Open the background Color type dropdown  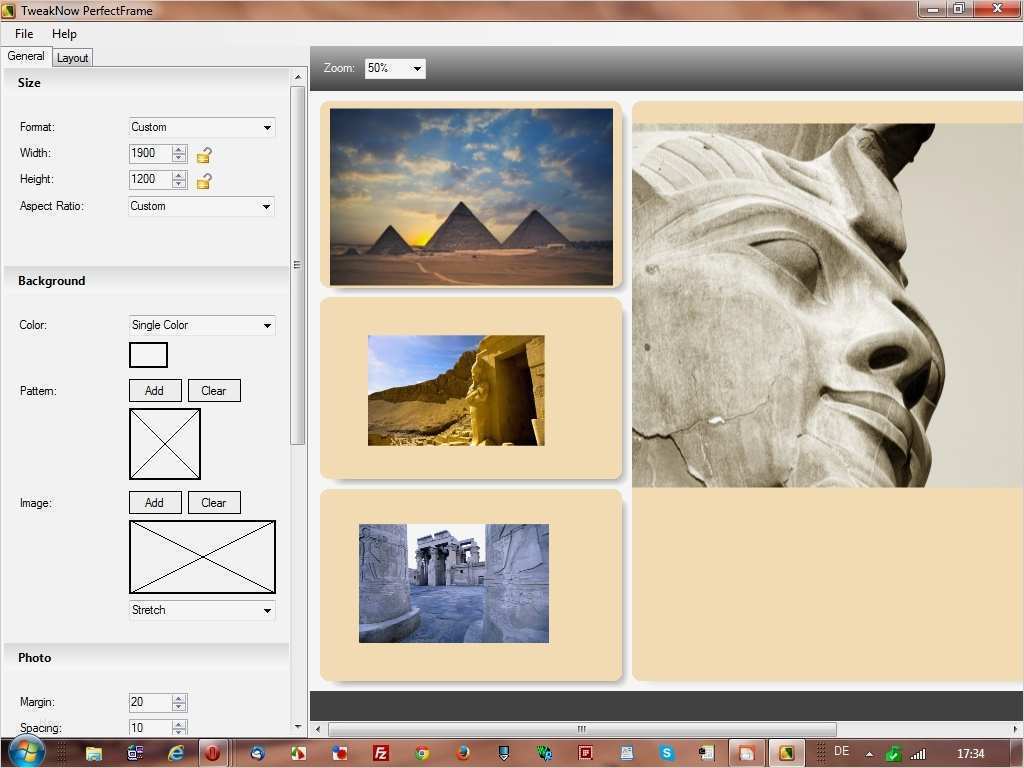tap(202, 325)
